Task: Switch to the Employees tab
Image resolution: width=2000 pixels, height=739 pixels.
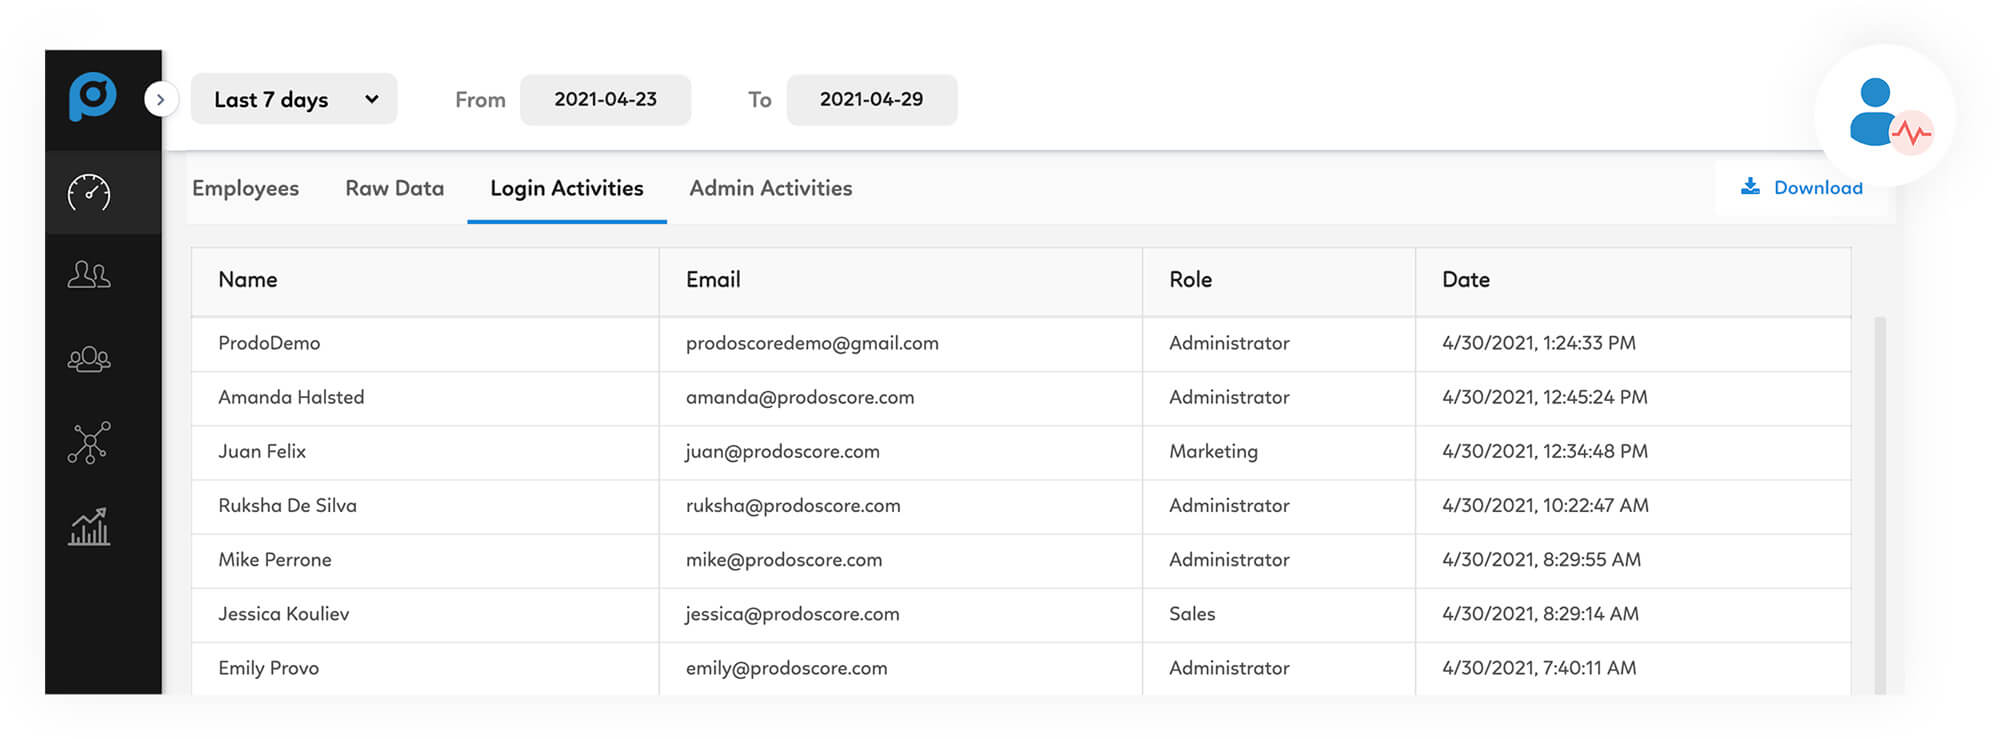Action: pyautogui.click(x=245, y=188)
